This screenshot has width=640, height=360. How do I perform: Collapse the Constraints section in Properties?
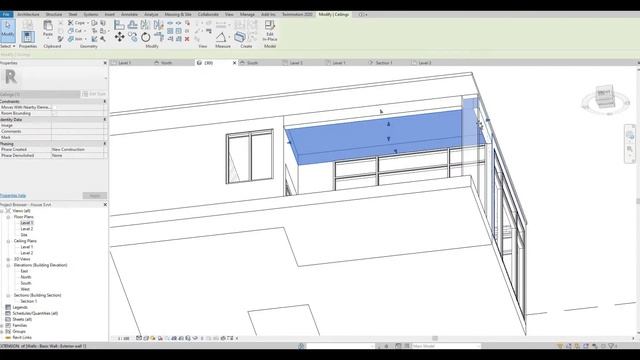pyautogui.click(x=105, y=101)
